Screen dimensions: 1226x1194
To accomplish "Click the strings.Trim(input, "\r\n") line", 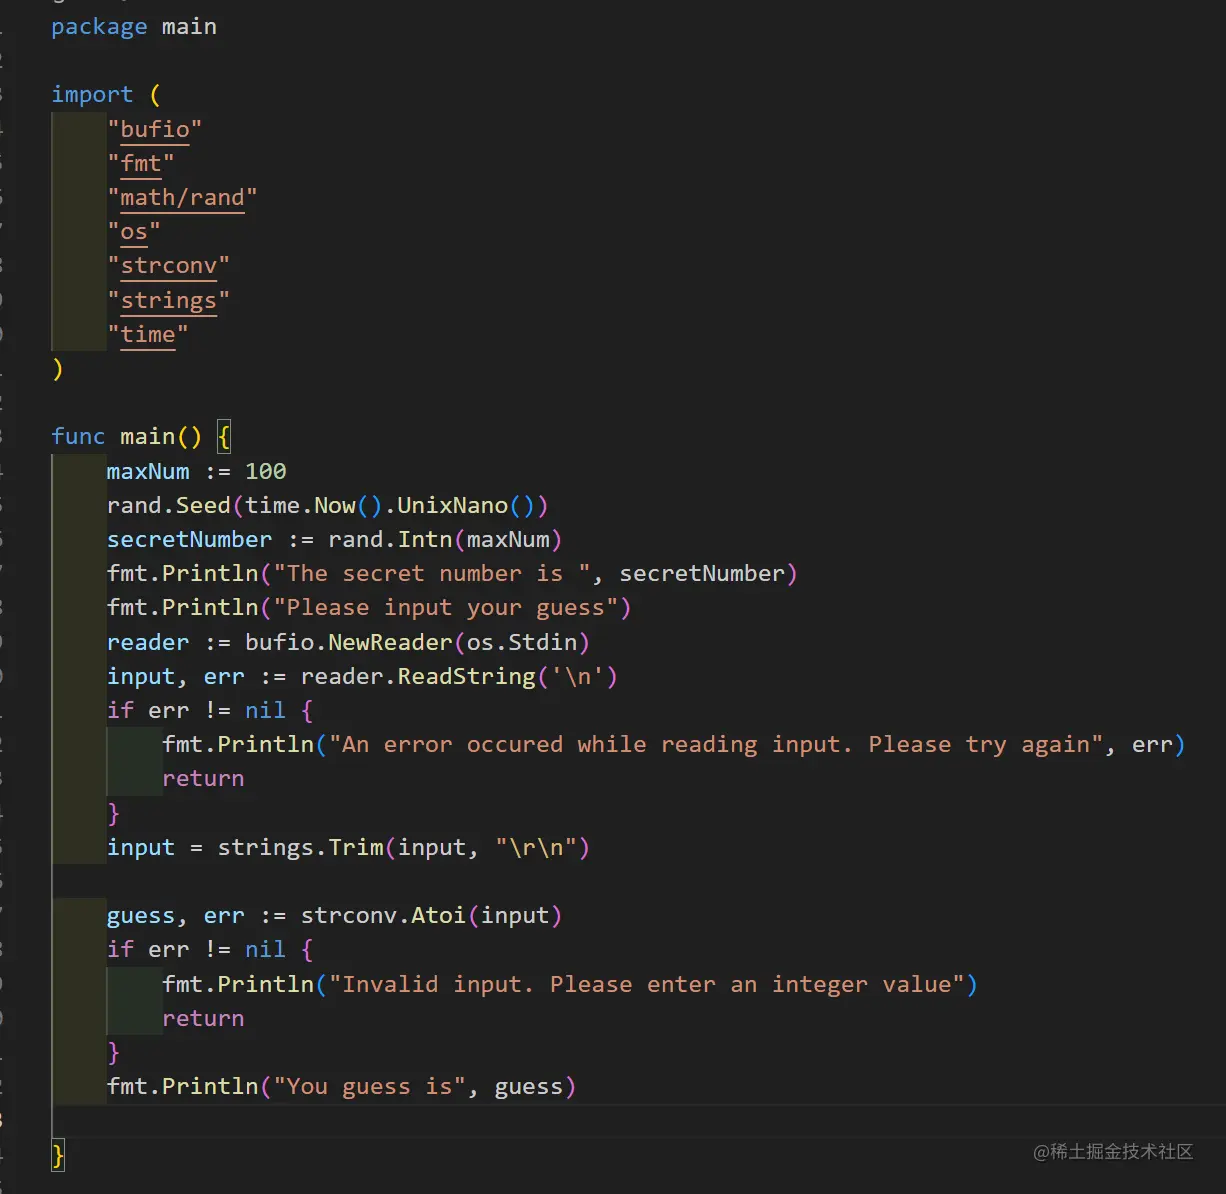I will tap(348, 848).
